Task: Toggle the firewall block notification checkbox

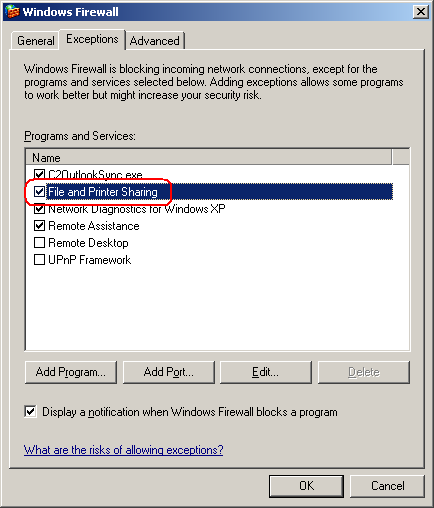Action: (30, 412)
